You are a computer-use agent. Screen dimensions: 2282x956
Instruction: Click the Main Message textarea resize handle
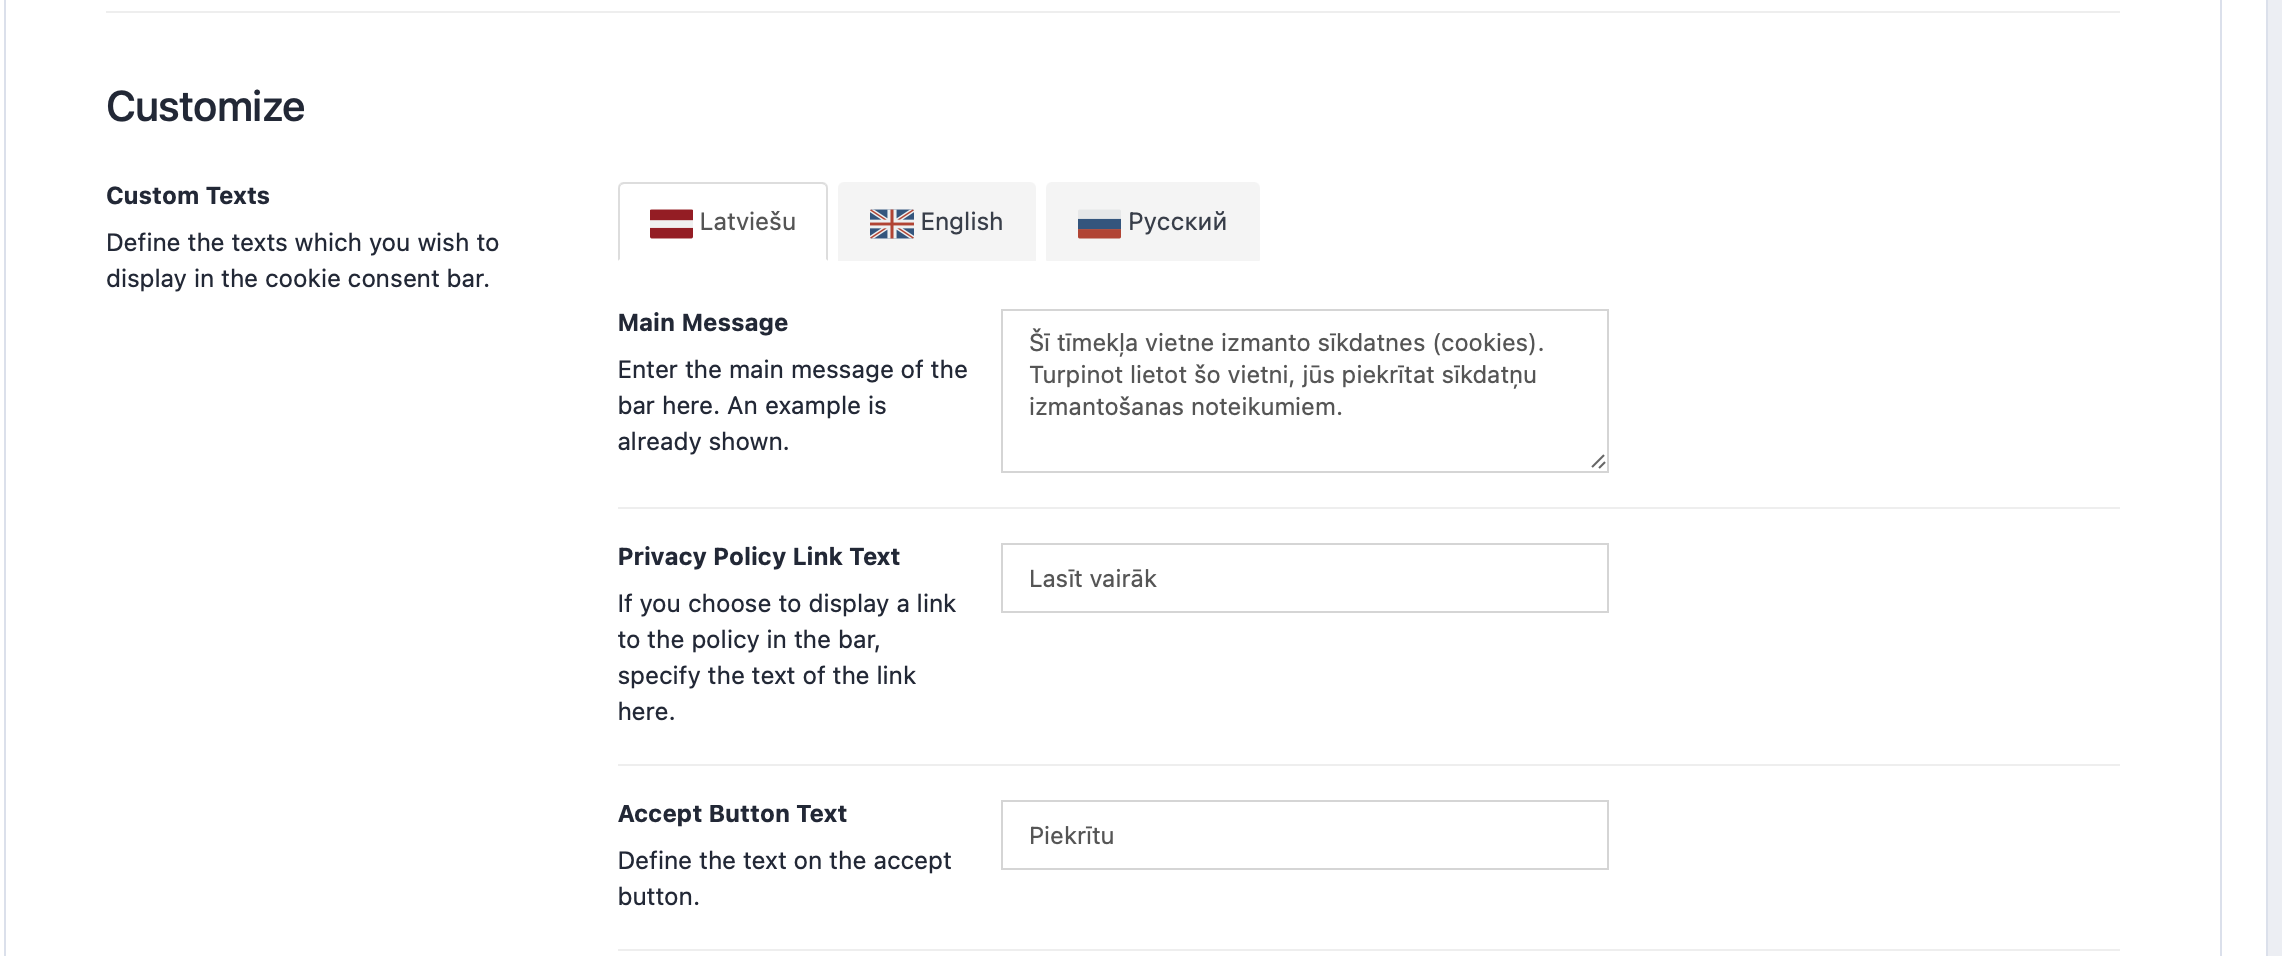click(x=1597, y=461)
